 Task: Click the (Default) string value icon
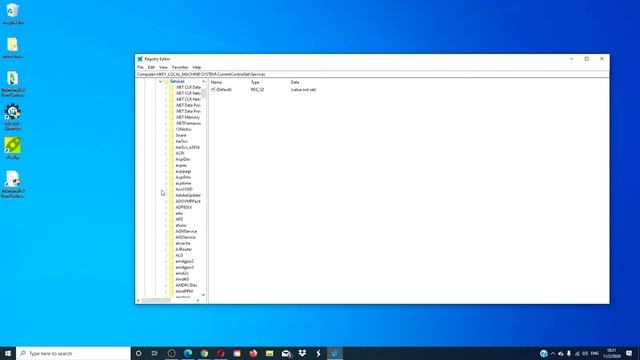click(213, 89)
